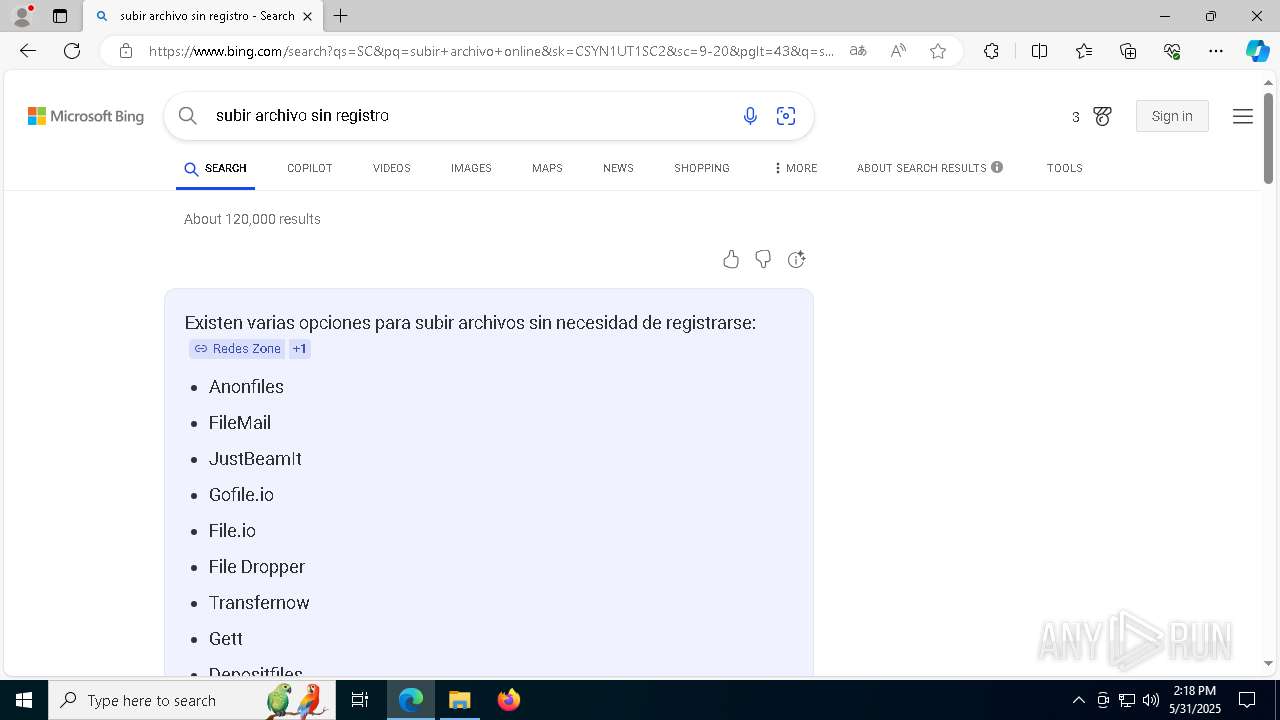Open the TOOLS option
The width and height of the screenshot is (1280, 720).
(x=1064, y=168)
